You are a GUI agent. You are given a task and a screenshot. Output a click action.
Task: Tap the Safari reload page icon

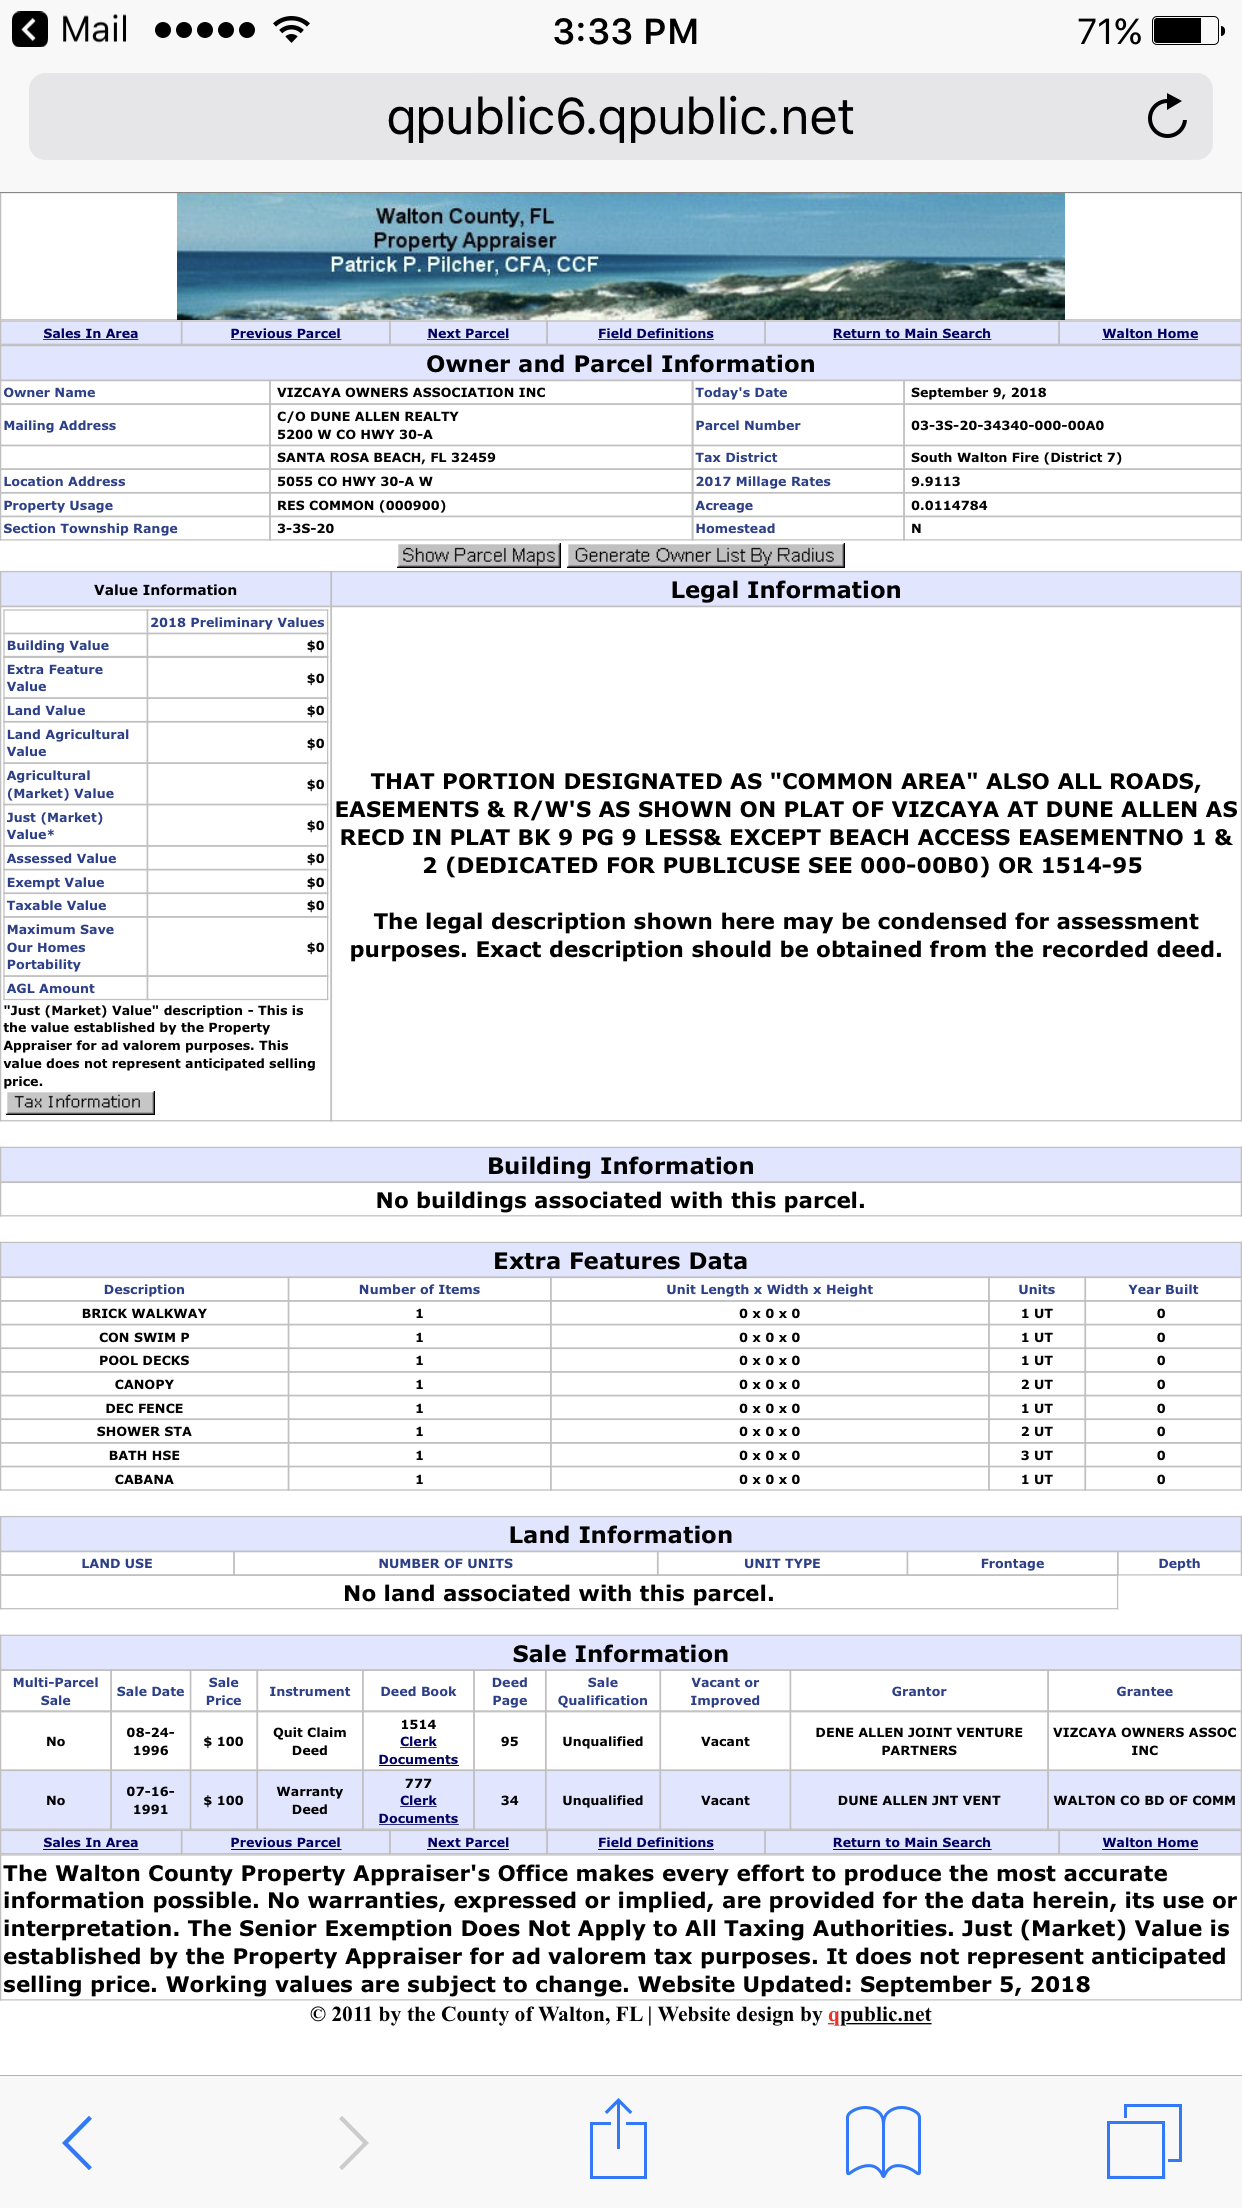pos(1166,117)
